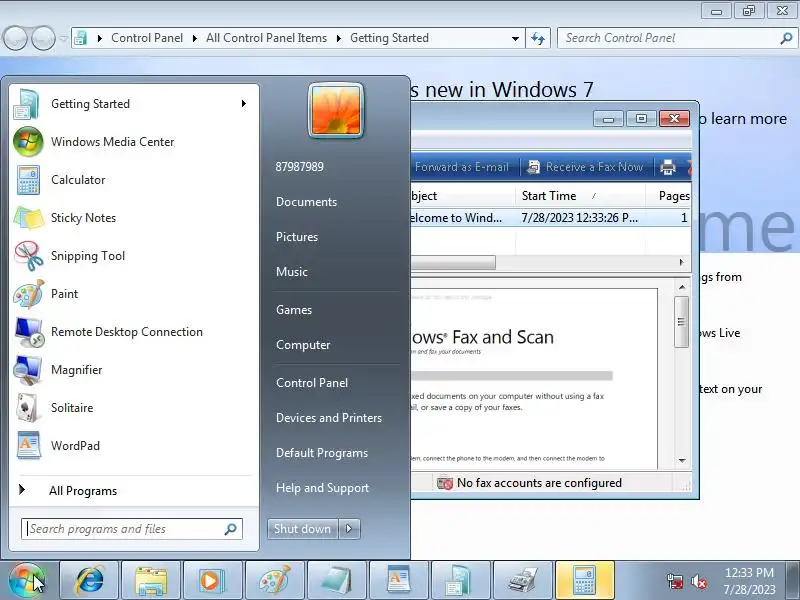800x600 pixels.
Task: Select the fax dated 7/28/2023 12:33:26
Action: tap(550, 218)
